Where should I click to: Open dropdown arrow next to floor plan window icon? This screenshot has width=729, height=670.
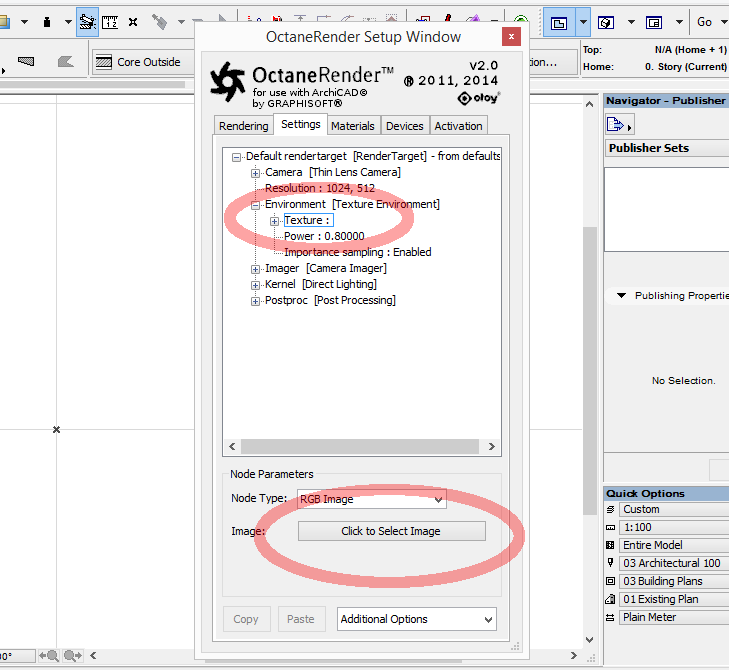point(583,22)
